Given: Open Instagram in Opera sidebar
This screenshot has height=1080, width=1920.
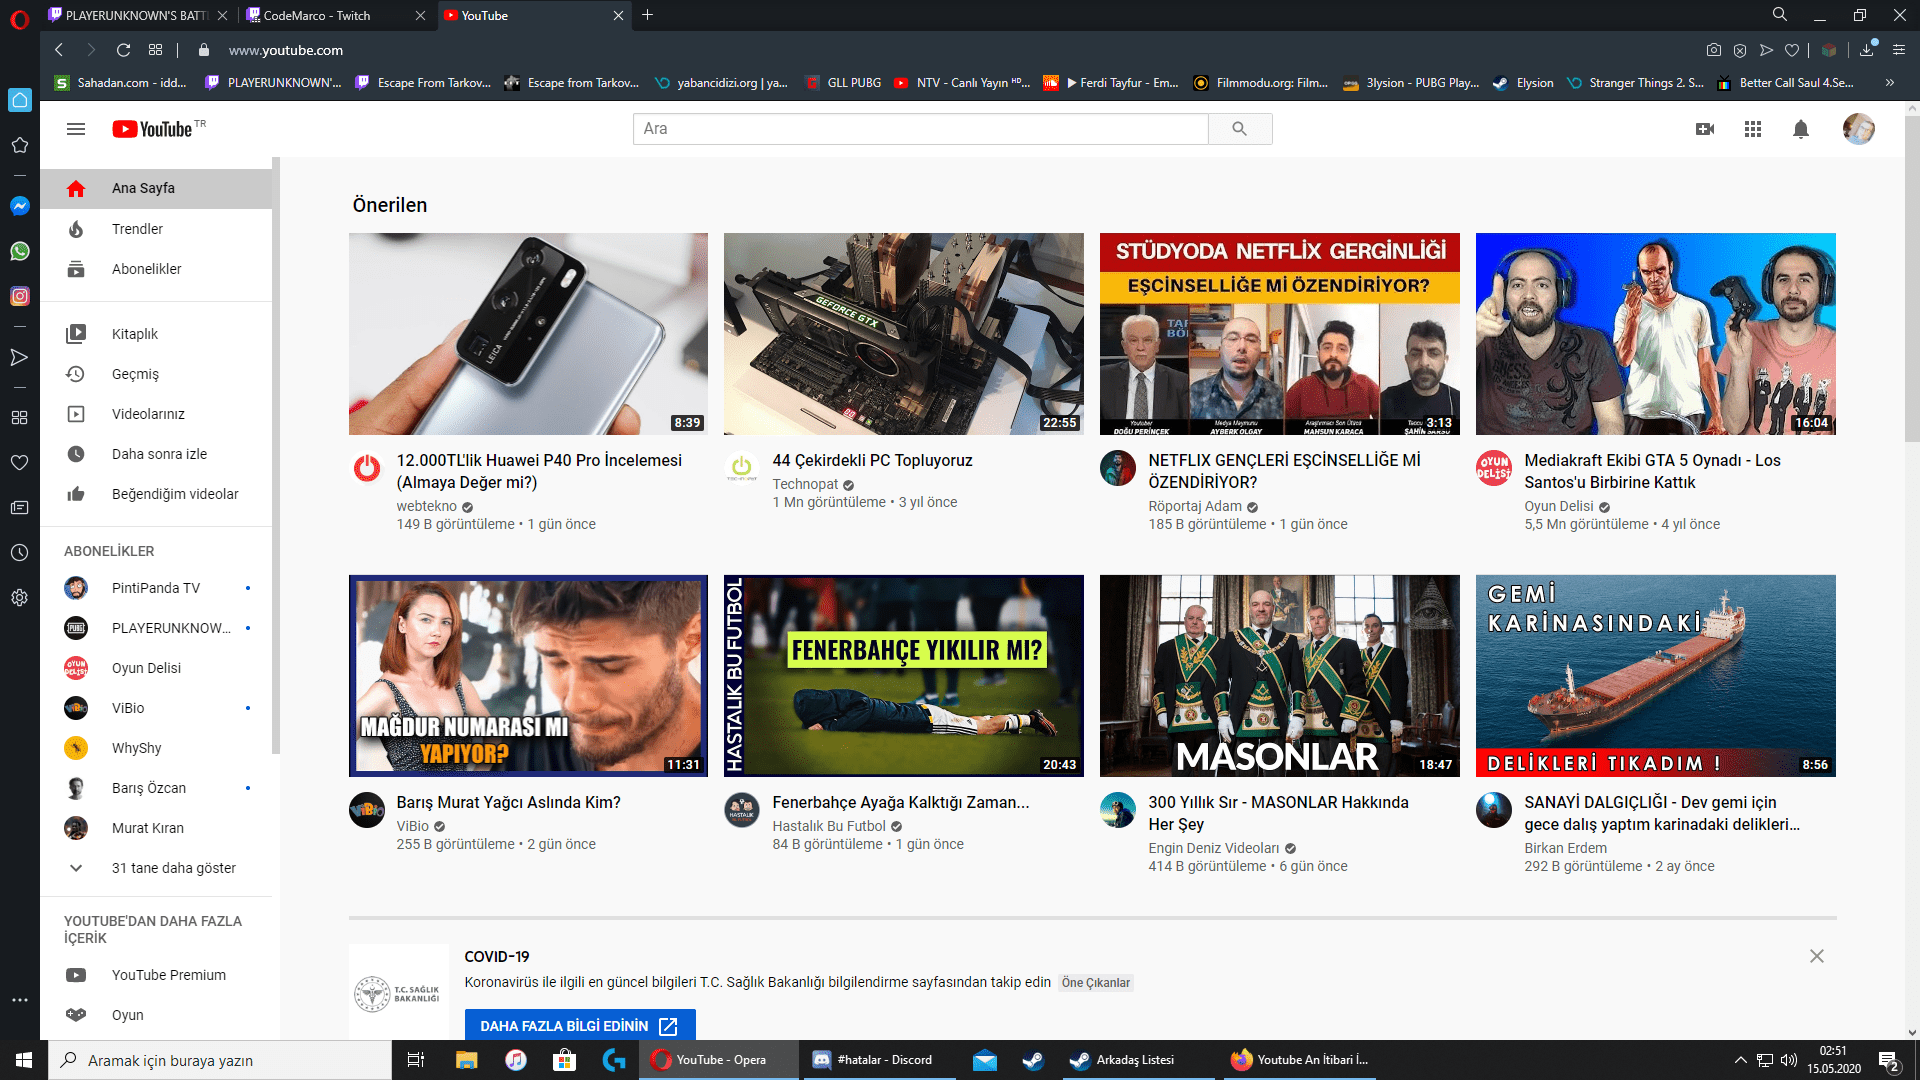Looking at the screenshot, I should click(x=19, y=296).
